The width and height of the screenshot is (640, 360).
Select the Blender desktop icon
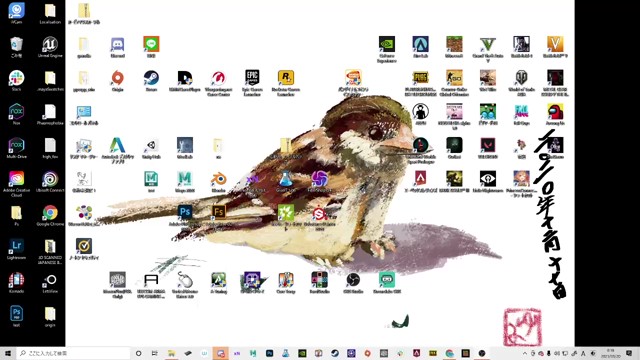coord(218,182)
